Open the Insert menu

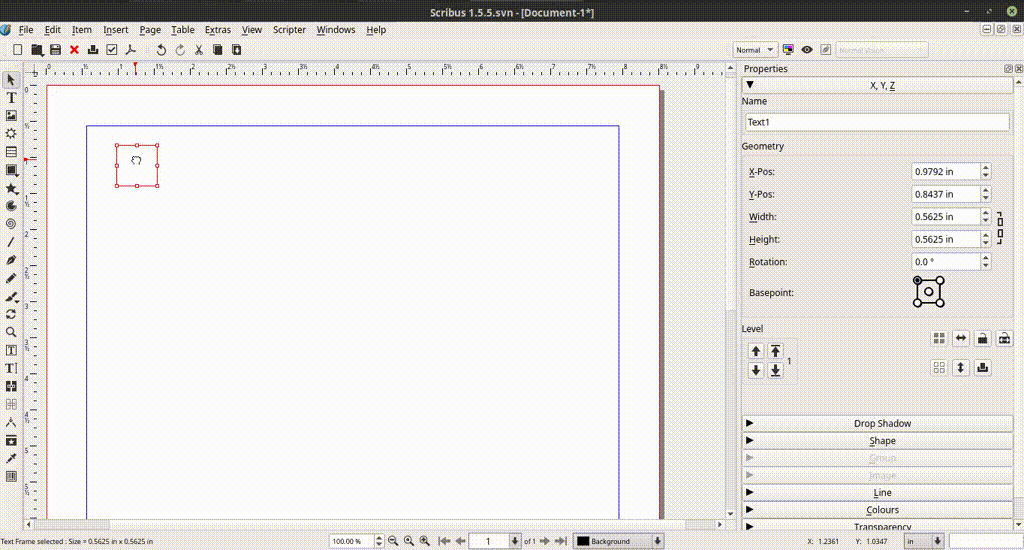115,30
